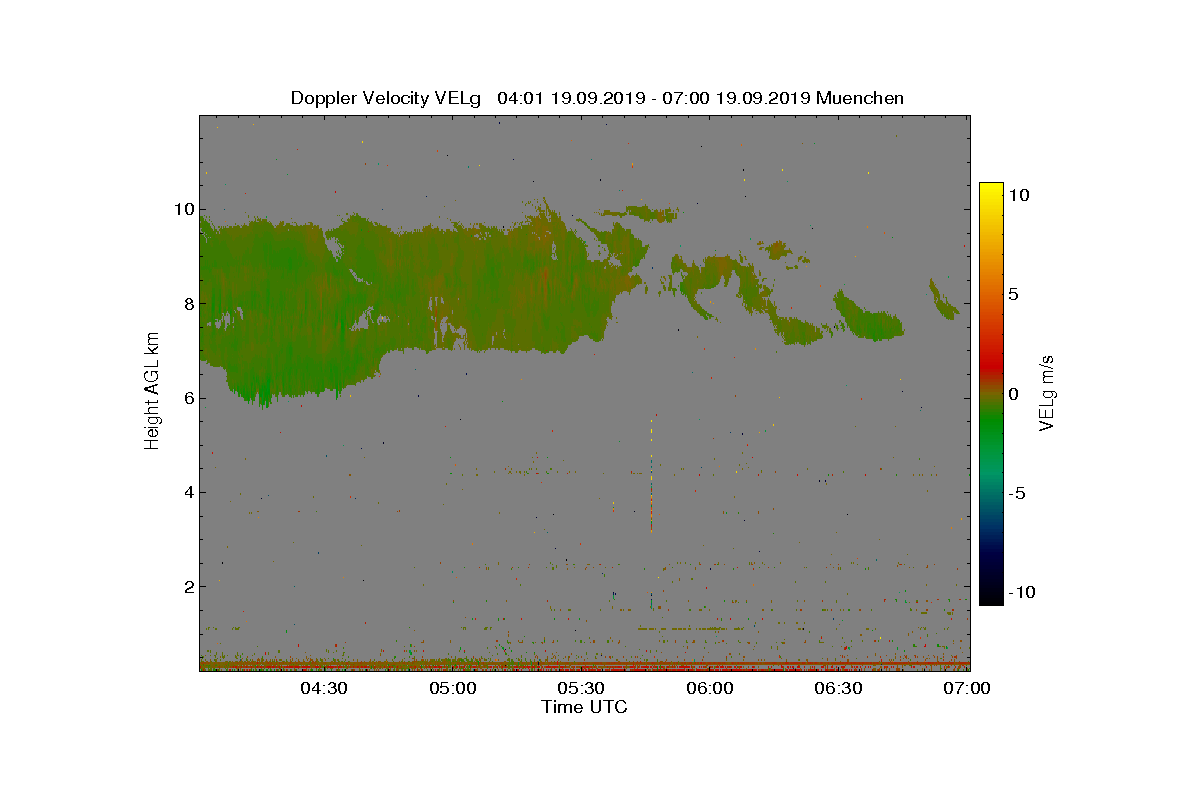Screen dimensions: 1200x800
Task: Click the colorbar value 5 label
Action: coord(1013,295)
